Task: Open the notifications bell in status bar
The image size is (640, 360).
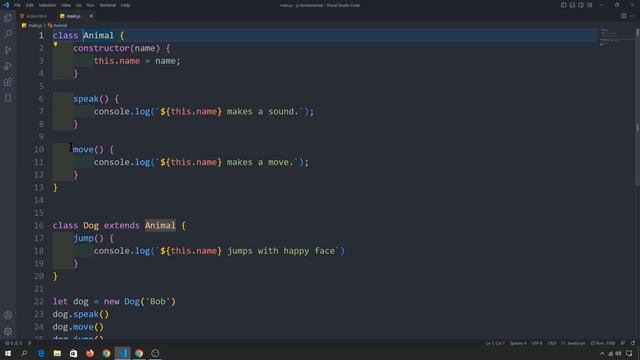Action: click(x=633, y=343)
